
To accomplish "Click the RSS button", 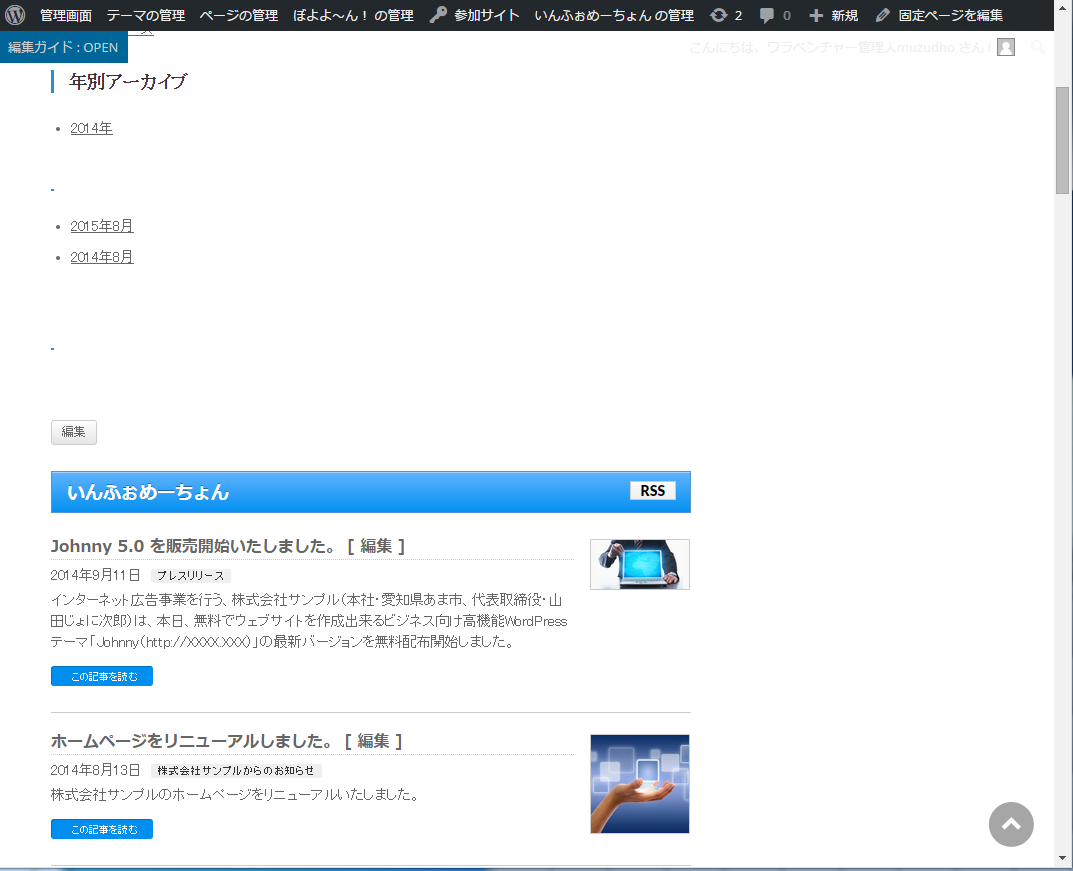I will [653, 491].
